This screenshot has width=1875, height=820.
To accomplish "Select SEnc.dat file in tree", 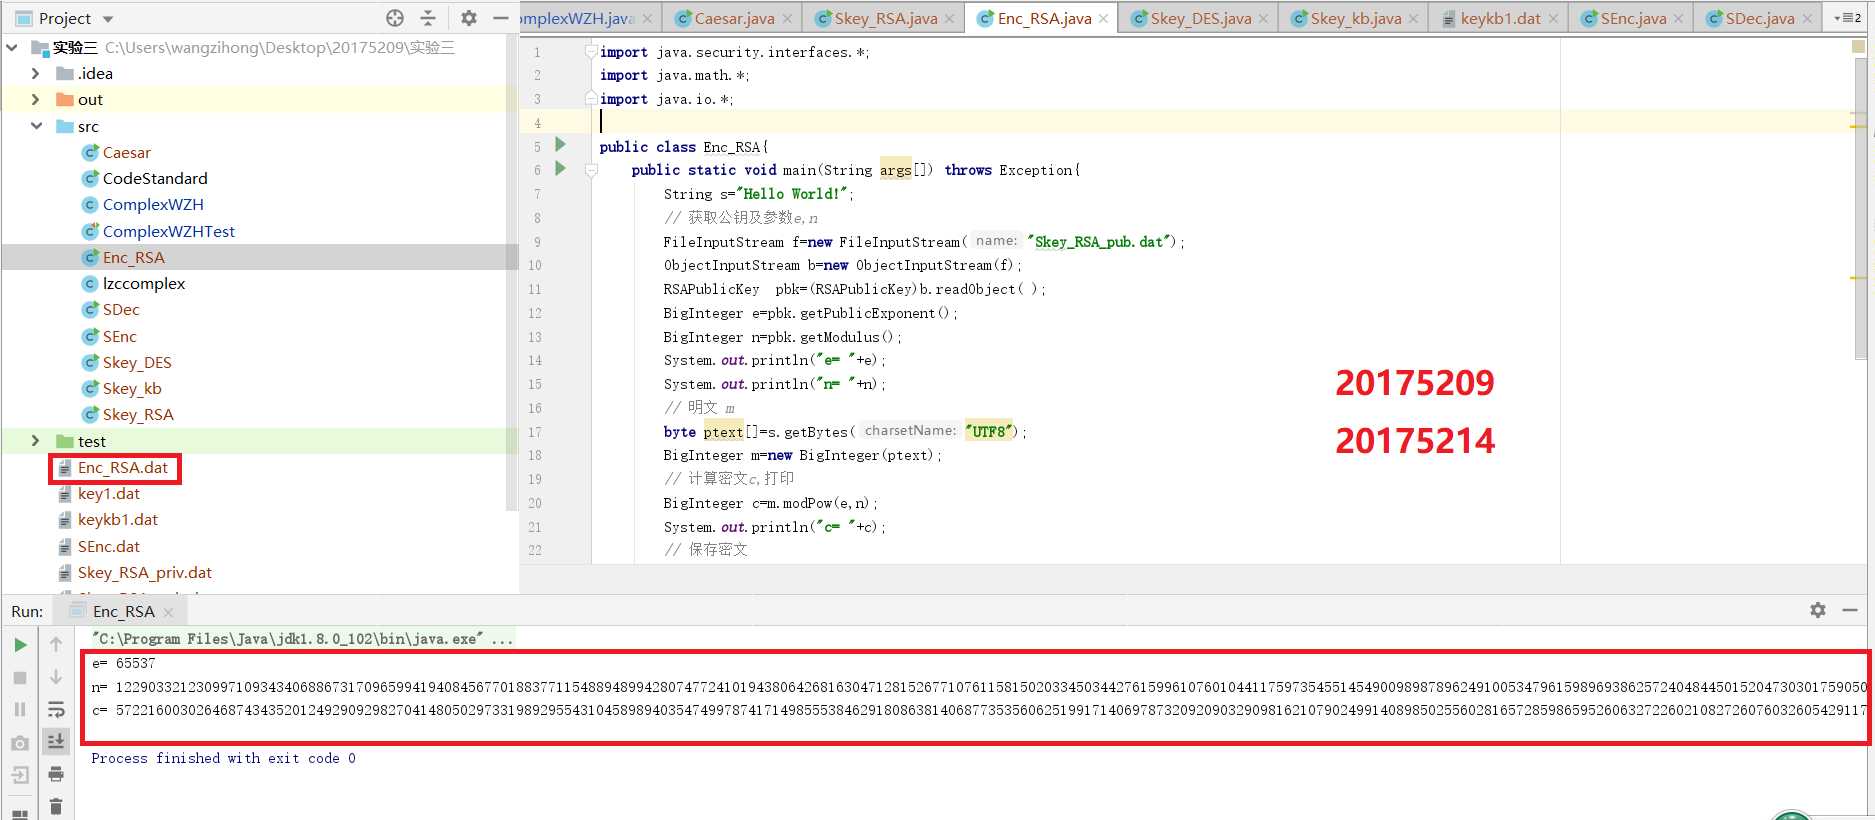I will click(108, 546).
